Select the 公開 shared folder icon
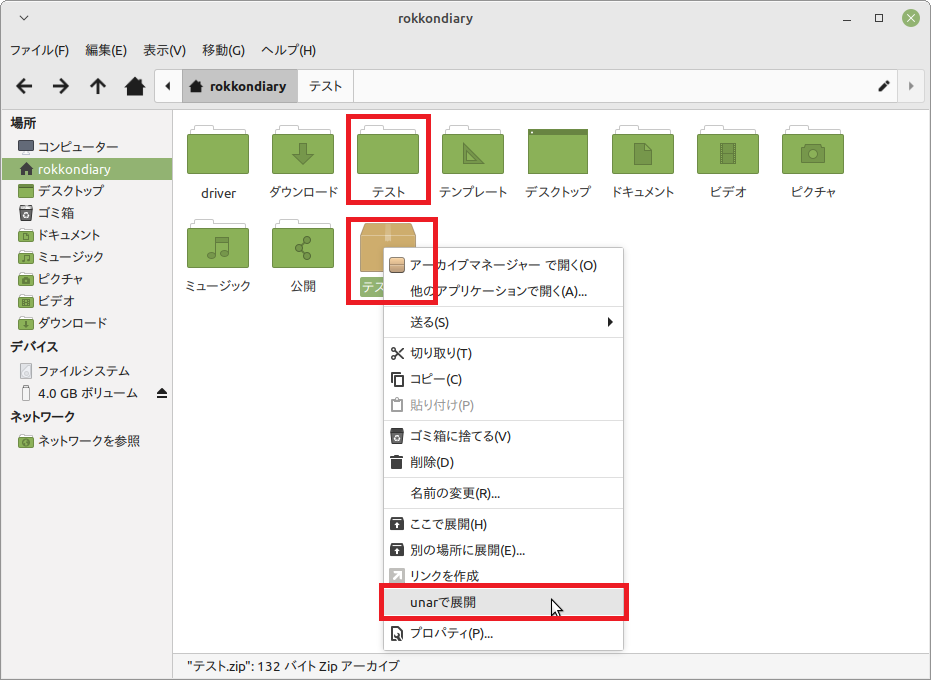Screen dimensions: 931x680 tap(303, 243)
